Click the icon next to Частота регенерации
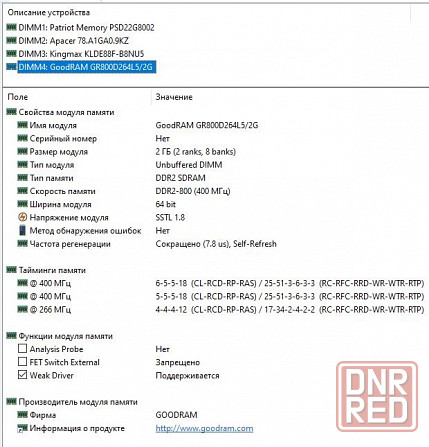Image resolution: width=429 pixels, height=447 pixels. coord(22,244)
